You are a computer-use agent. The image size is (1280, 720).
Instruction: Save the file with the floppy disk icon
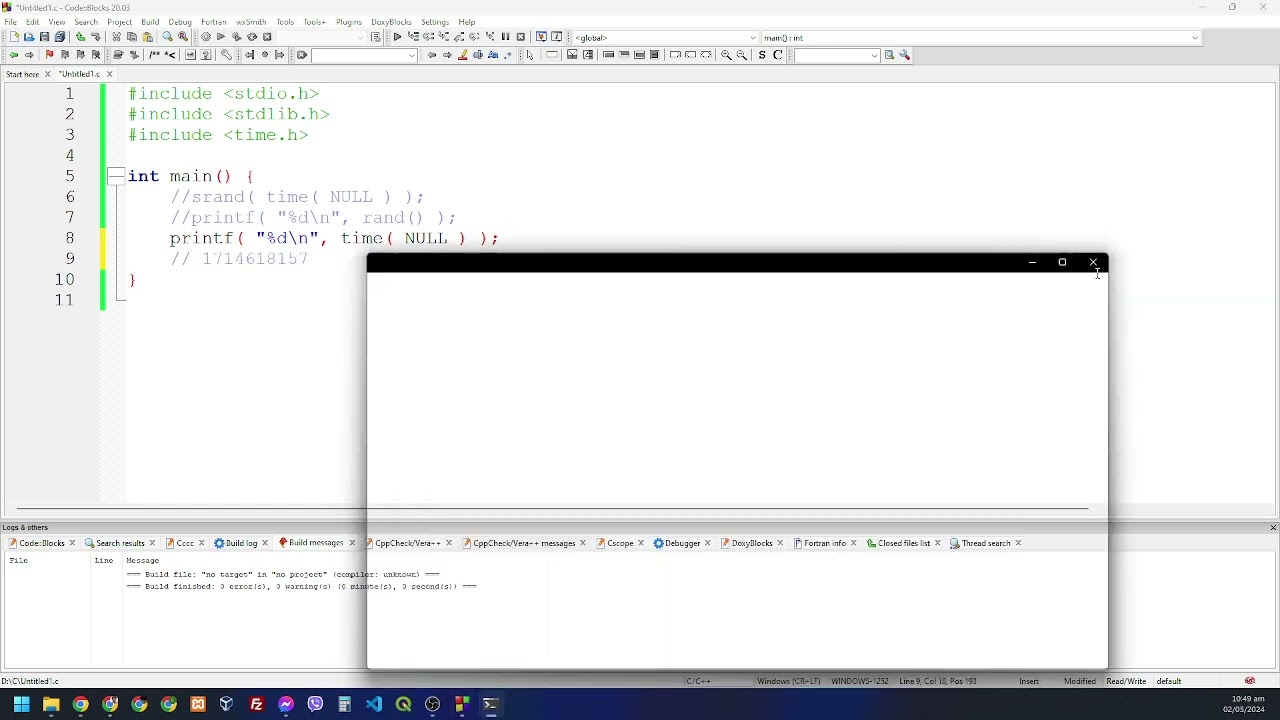pyautogui.click(x=44, y=37)
